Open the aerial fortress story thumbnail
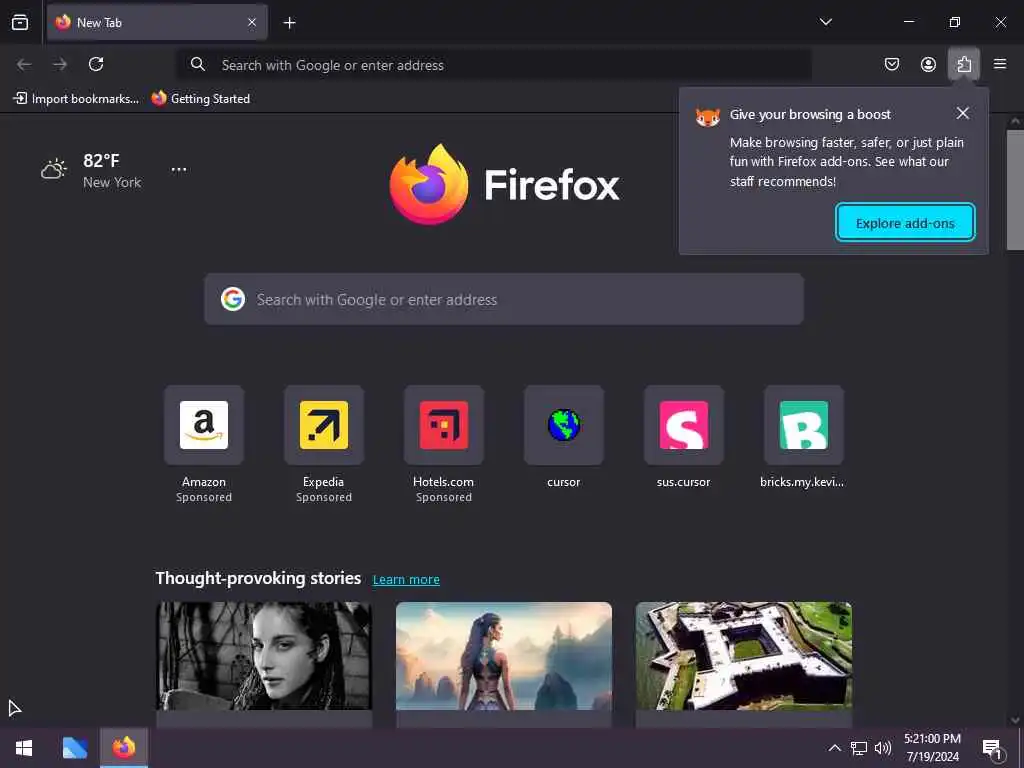Screen dimensions: 1024x768 (x=744, y=656)
